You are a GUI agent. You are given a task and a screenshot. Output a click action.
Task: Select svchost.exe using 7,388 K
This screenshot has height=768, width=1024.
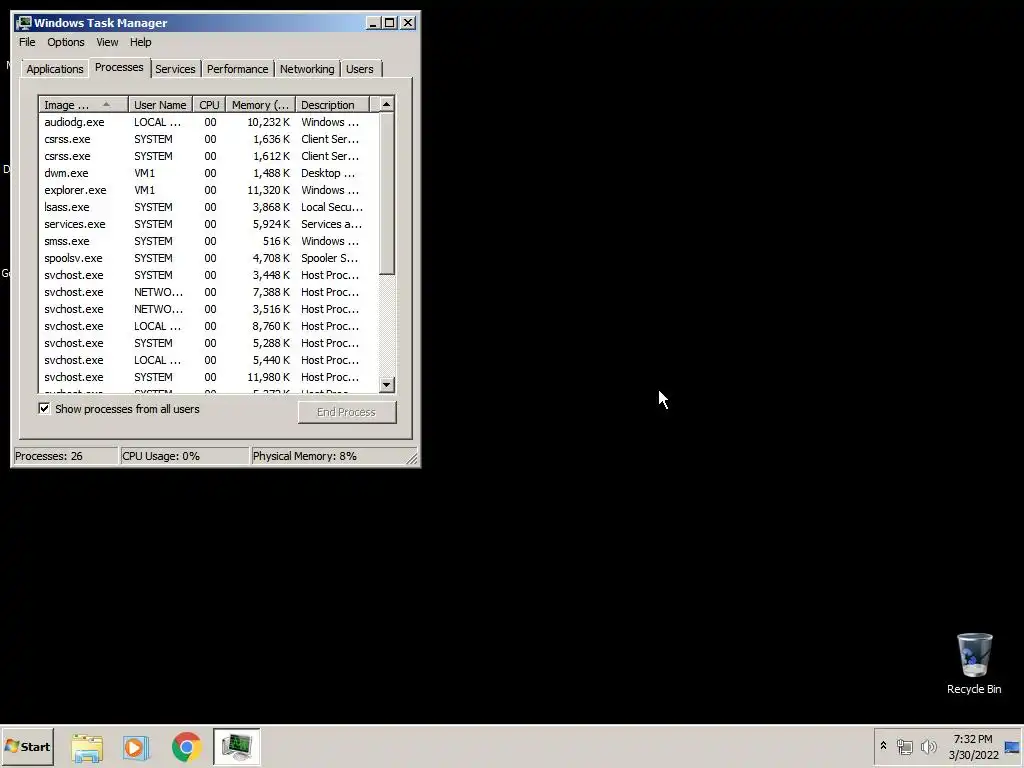pyautogui.click(x=208, y=292)
